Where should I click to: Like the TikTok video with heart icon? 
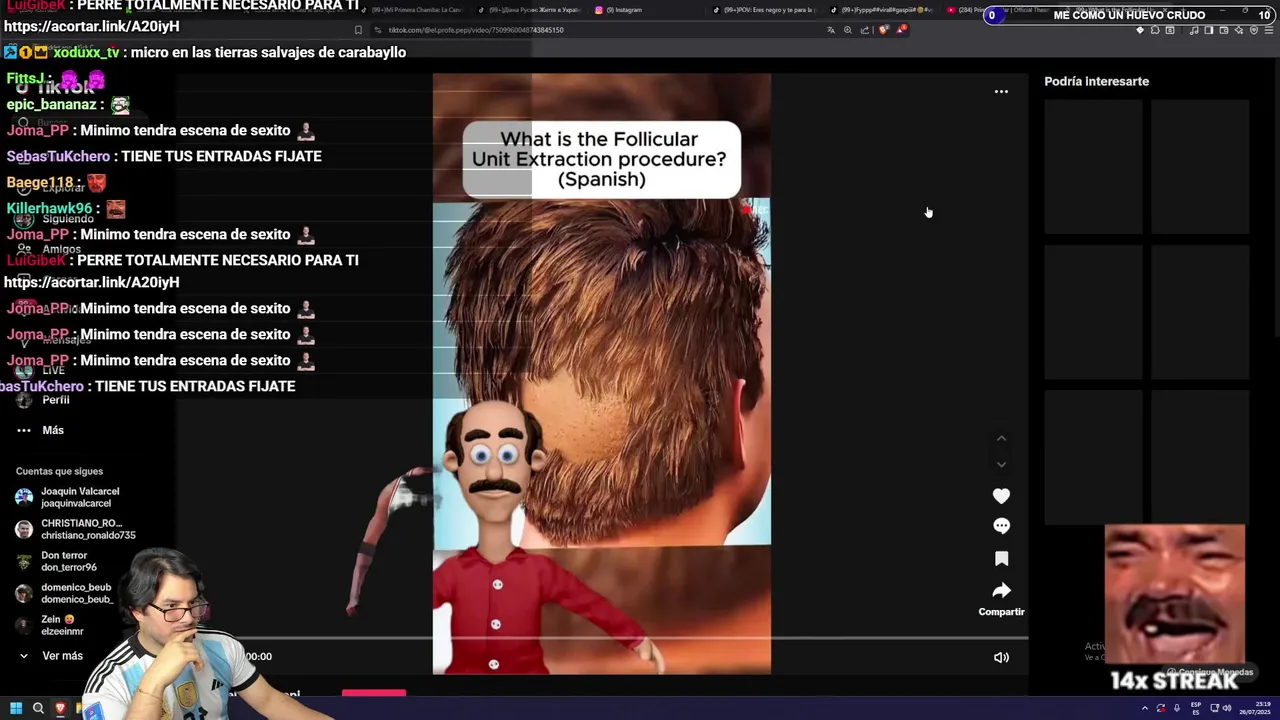pos(1001,496)
